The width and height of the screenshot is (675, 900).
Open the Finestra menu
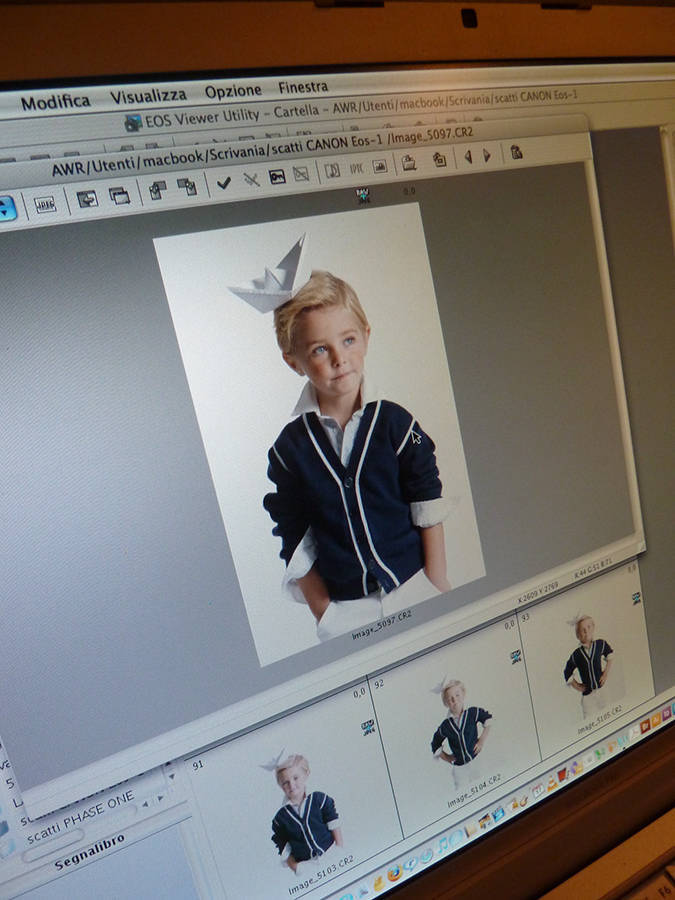[303, 87]
